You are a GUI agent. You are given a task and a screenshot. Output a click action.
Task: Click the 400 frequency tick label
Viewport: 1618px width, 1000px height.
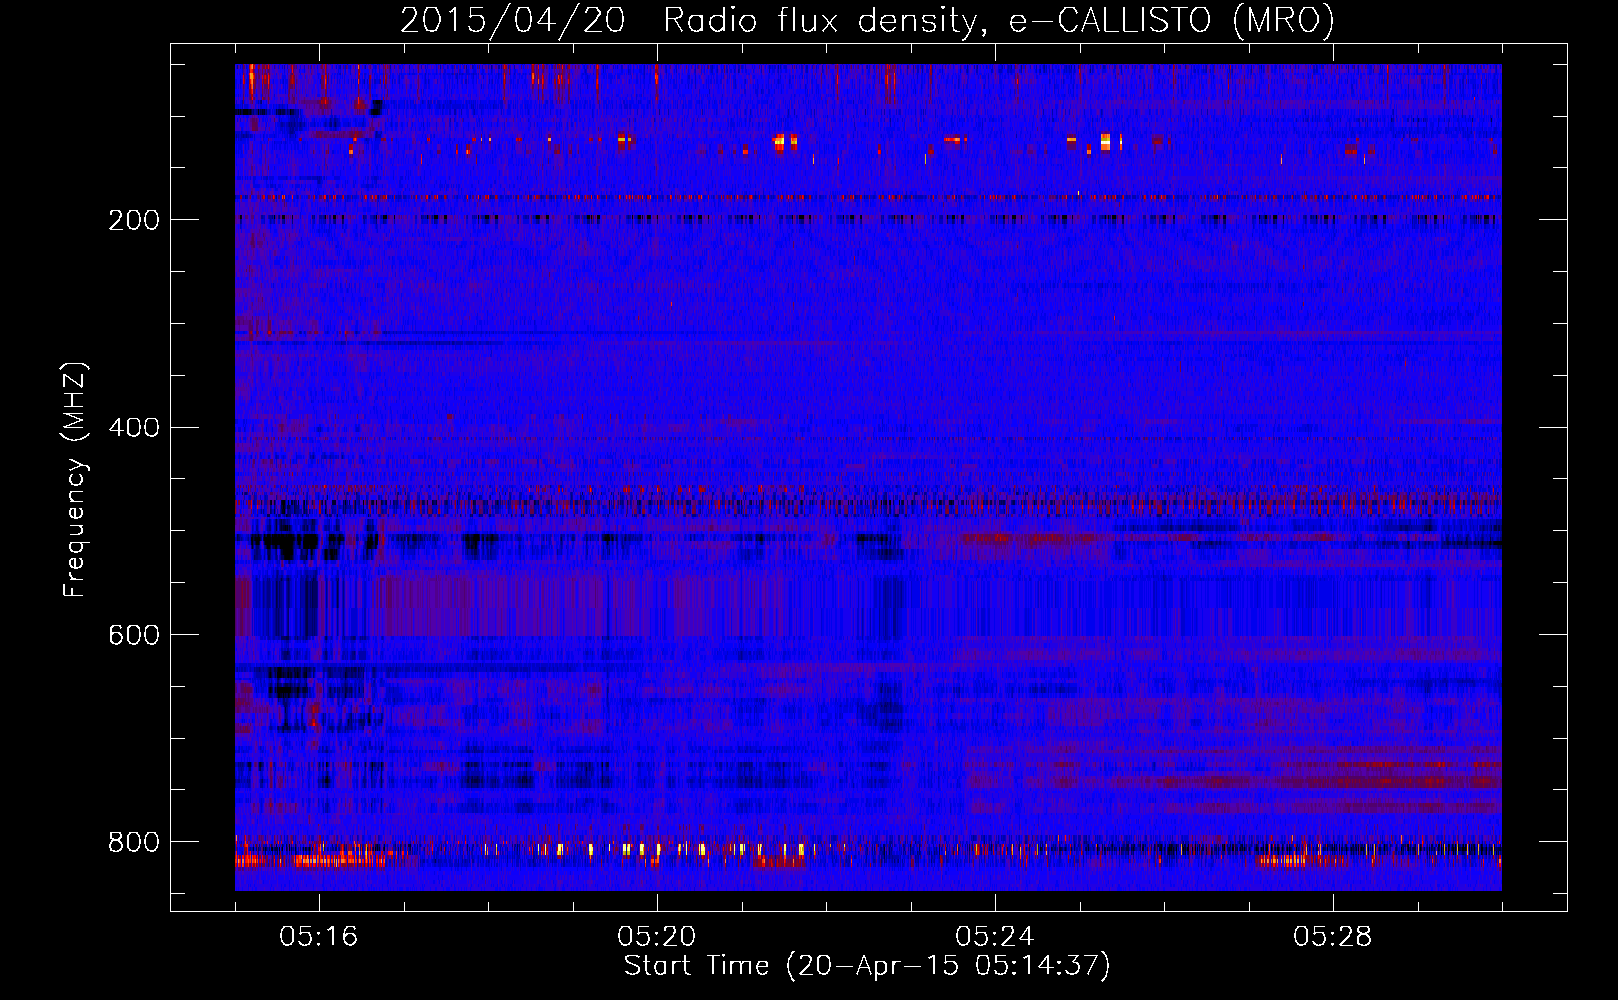[x=134, y=428]
